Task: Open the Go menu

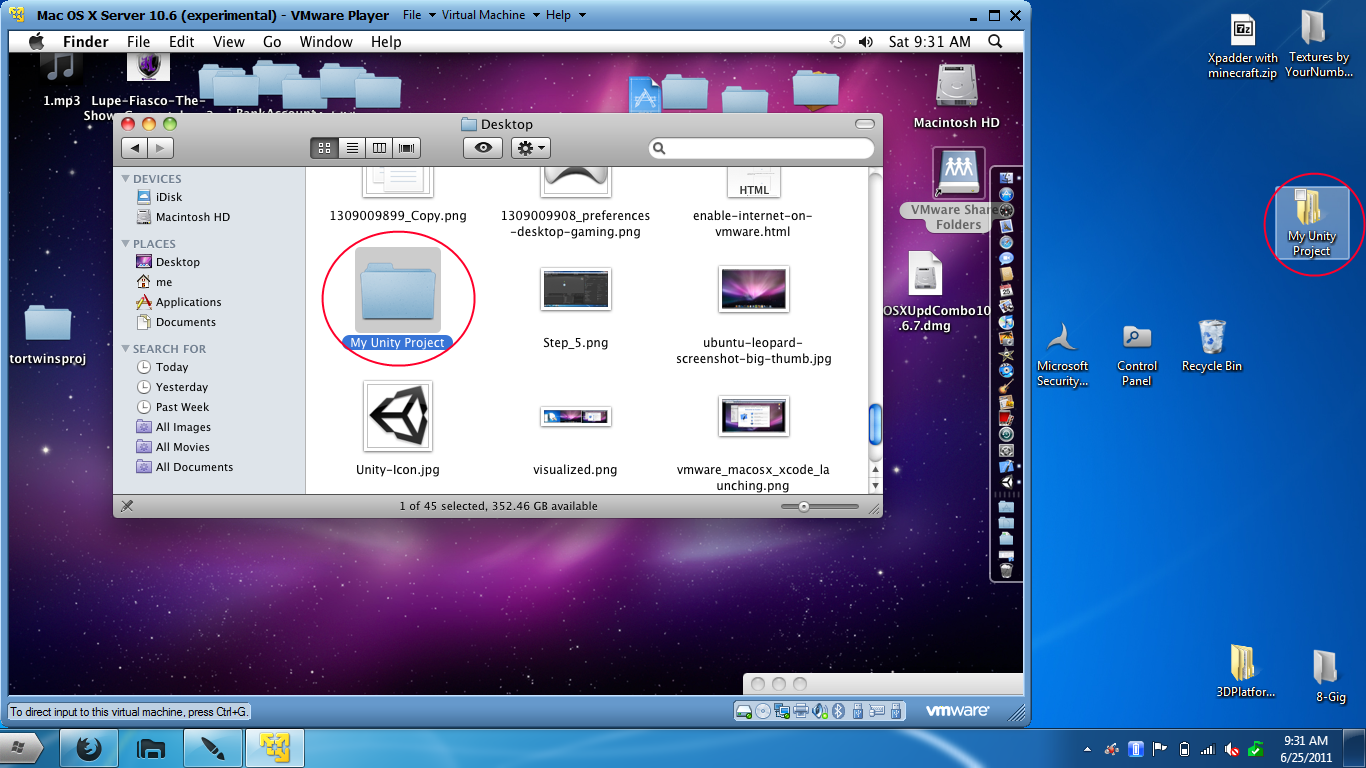Action: 272,42
